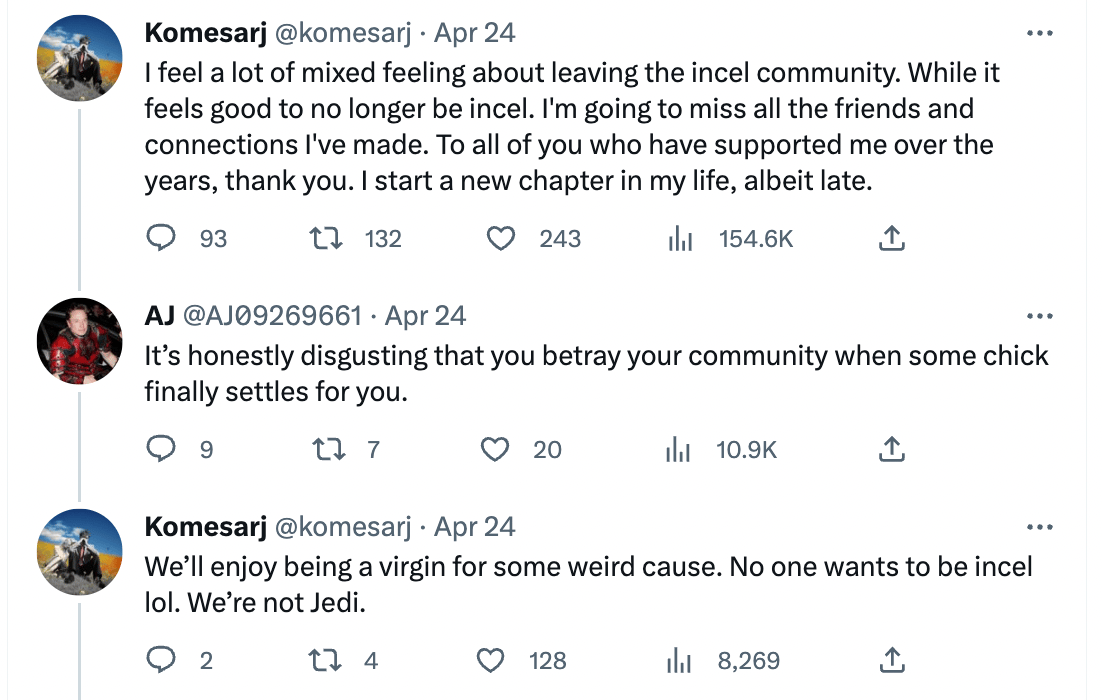Like AJ's tweet with 20 likes

[496, 450]
